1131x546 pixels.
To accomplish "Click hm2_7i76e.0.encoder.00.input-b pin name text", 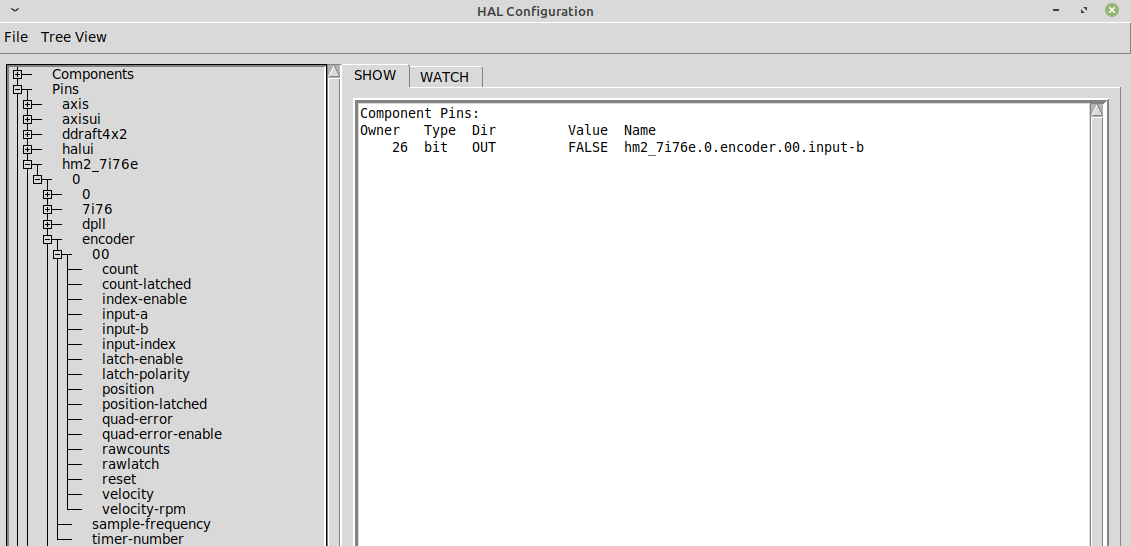I will point(744,148).
